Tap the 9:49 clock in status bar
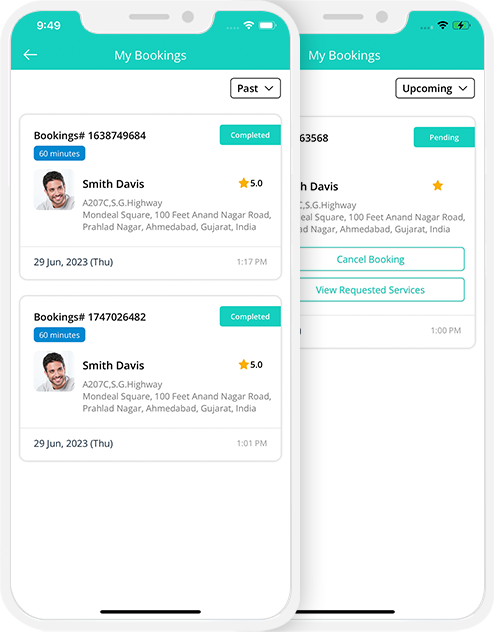494x632 pixels. (48, 25)
